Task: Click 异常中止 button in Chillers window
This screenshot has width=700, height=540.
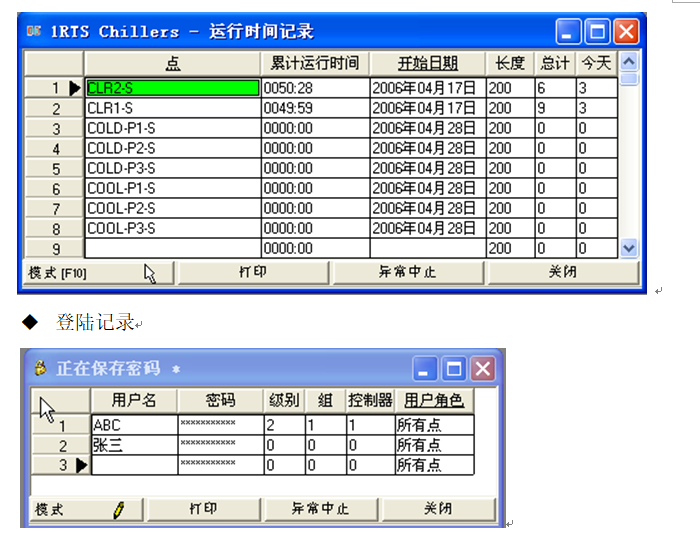Action: click(x=408, y=273)
